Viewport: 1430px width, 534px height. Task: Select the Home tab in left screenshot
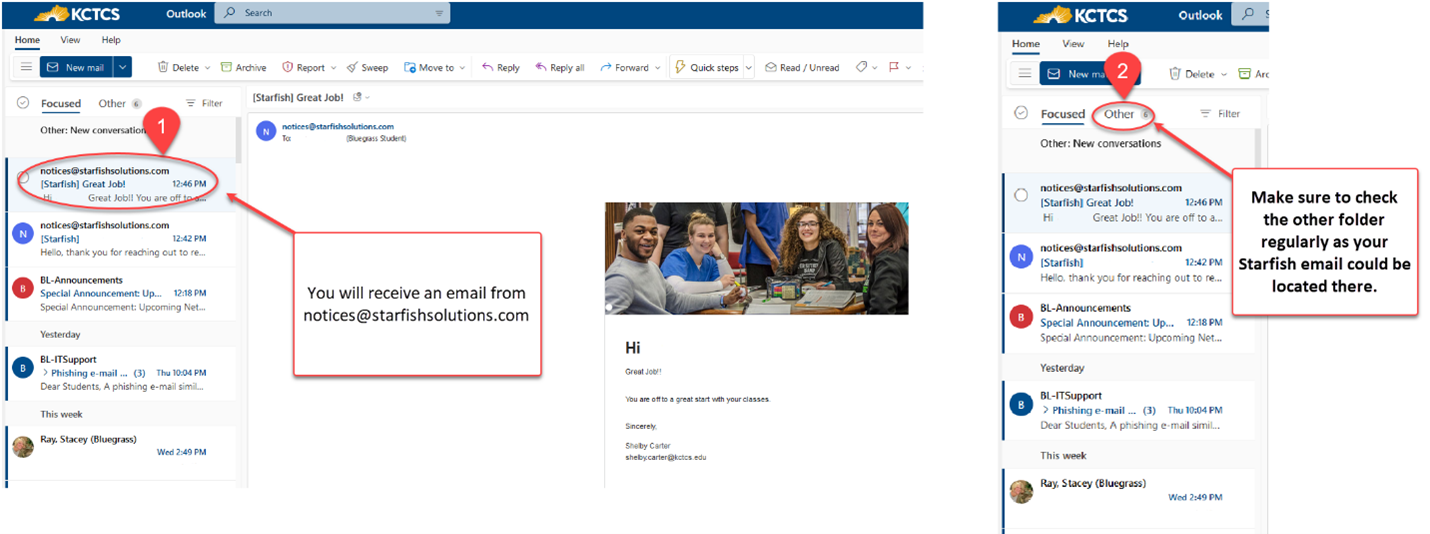27,40
